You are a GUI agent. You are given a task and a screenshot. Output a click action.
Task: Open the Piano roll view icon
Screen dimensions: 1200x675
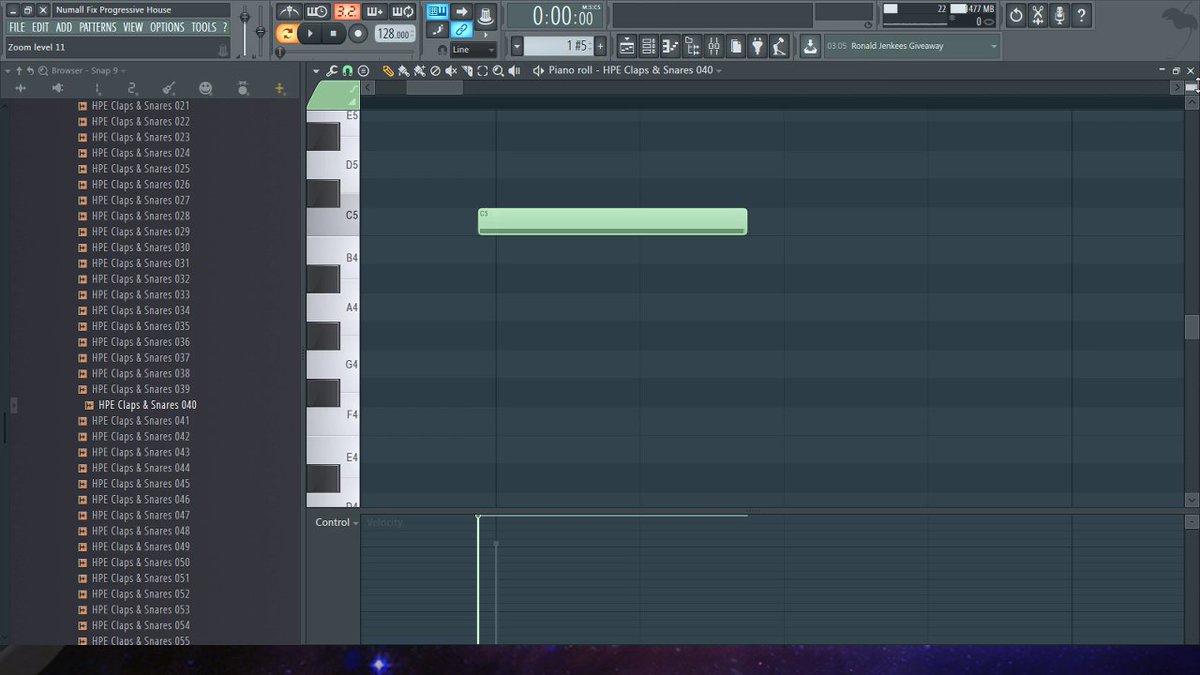click(670, 46)
